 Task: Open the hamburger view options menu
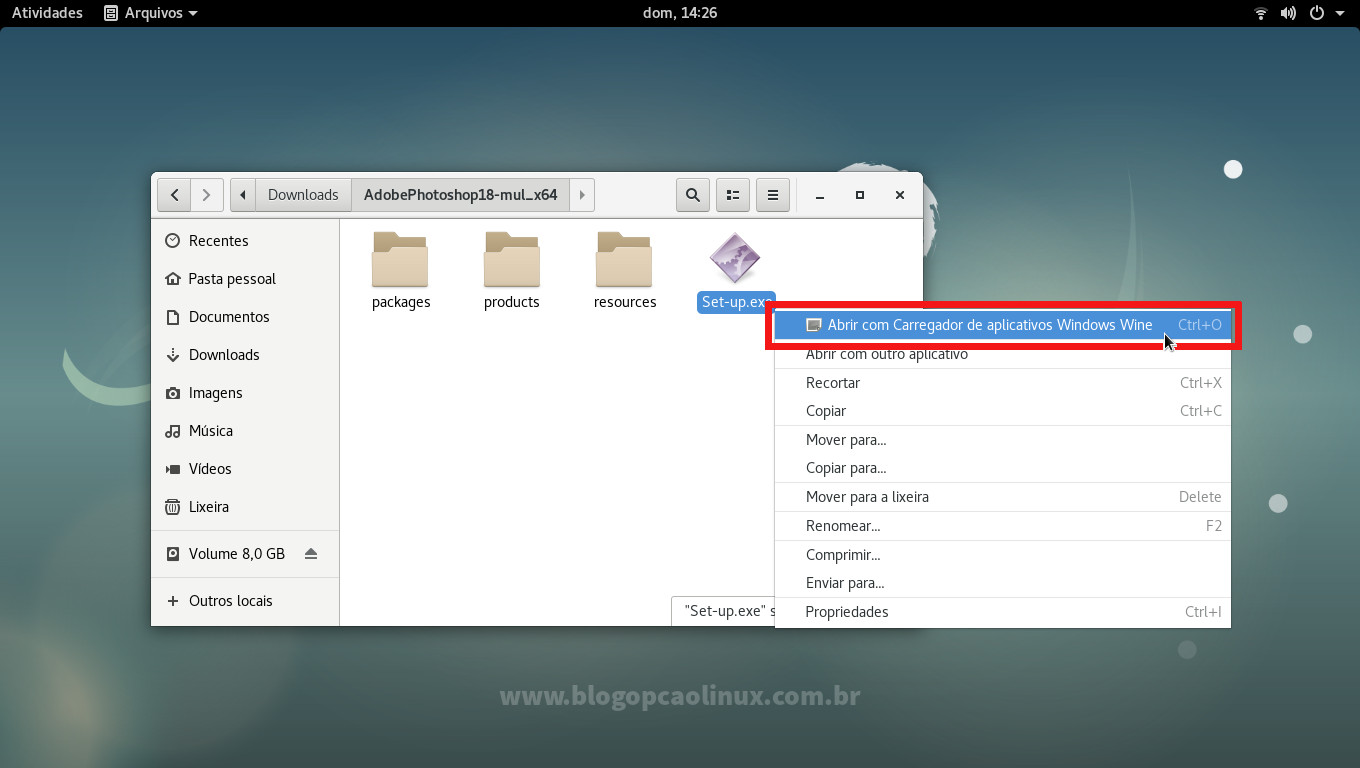(773, 195)
